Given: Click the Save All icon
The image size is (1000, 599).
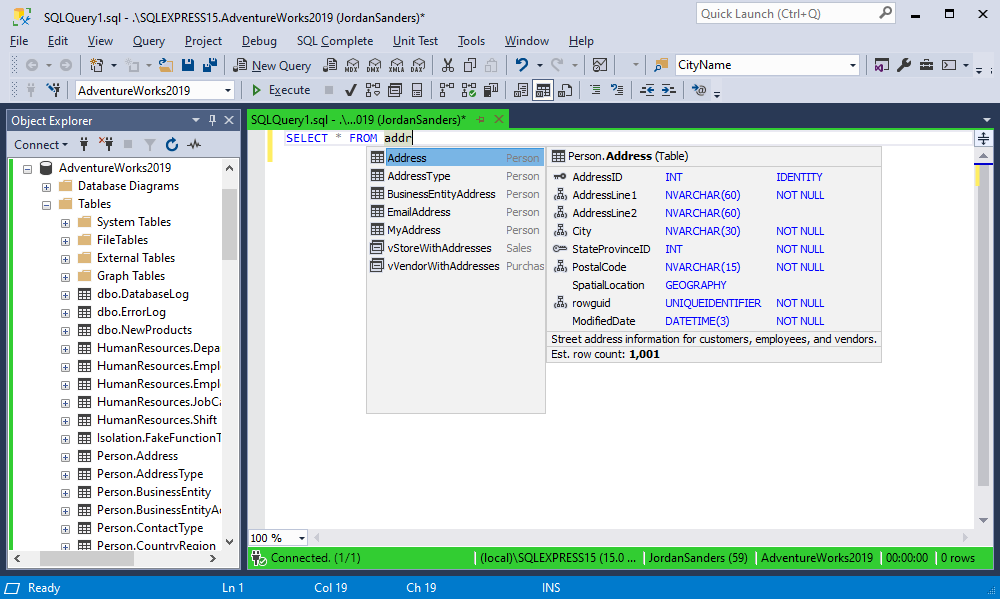Looking at the screenshot, I should (210, 65).
